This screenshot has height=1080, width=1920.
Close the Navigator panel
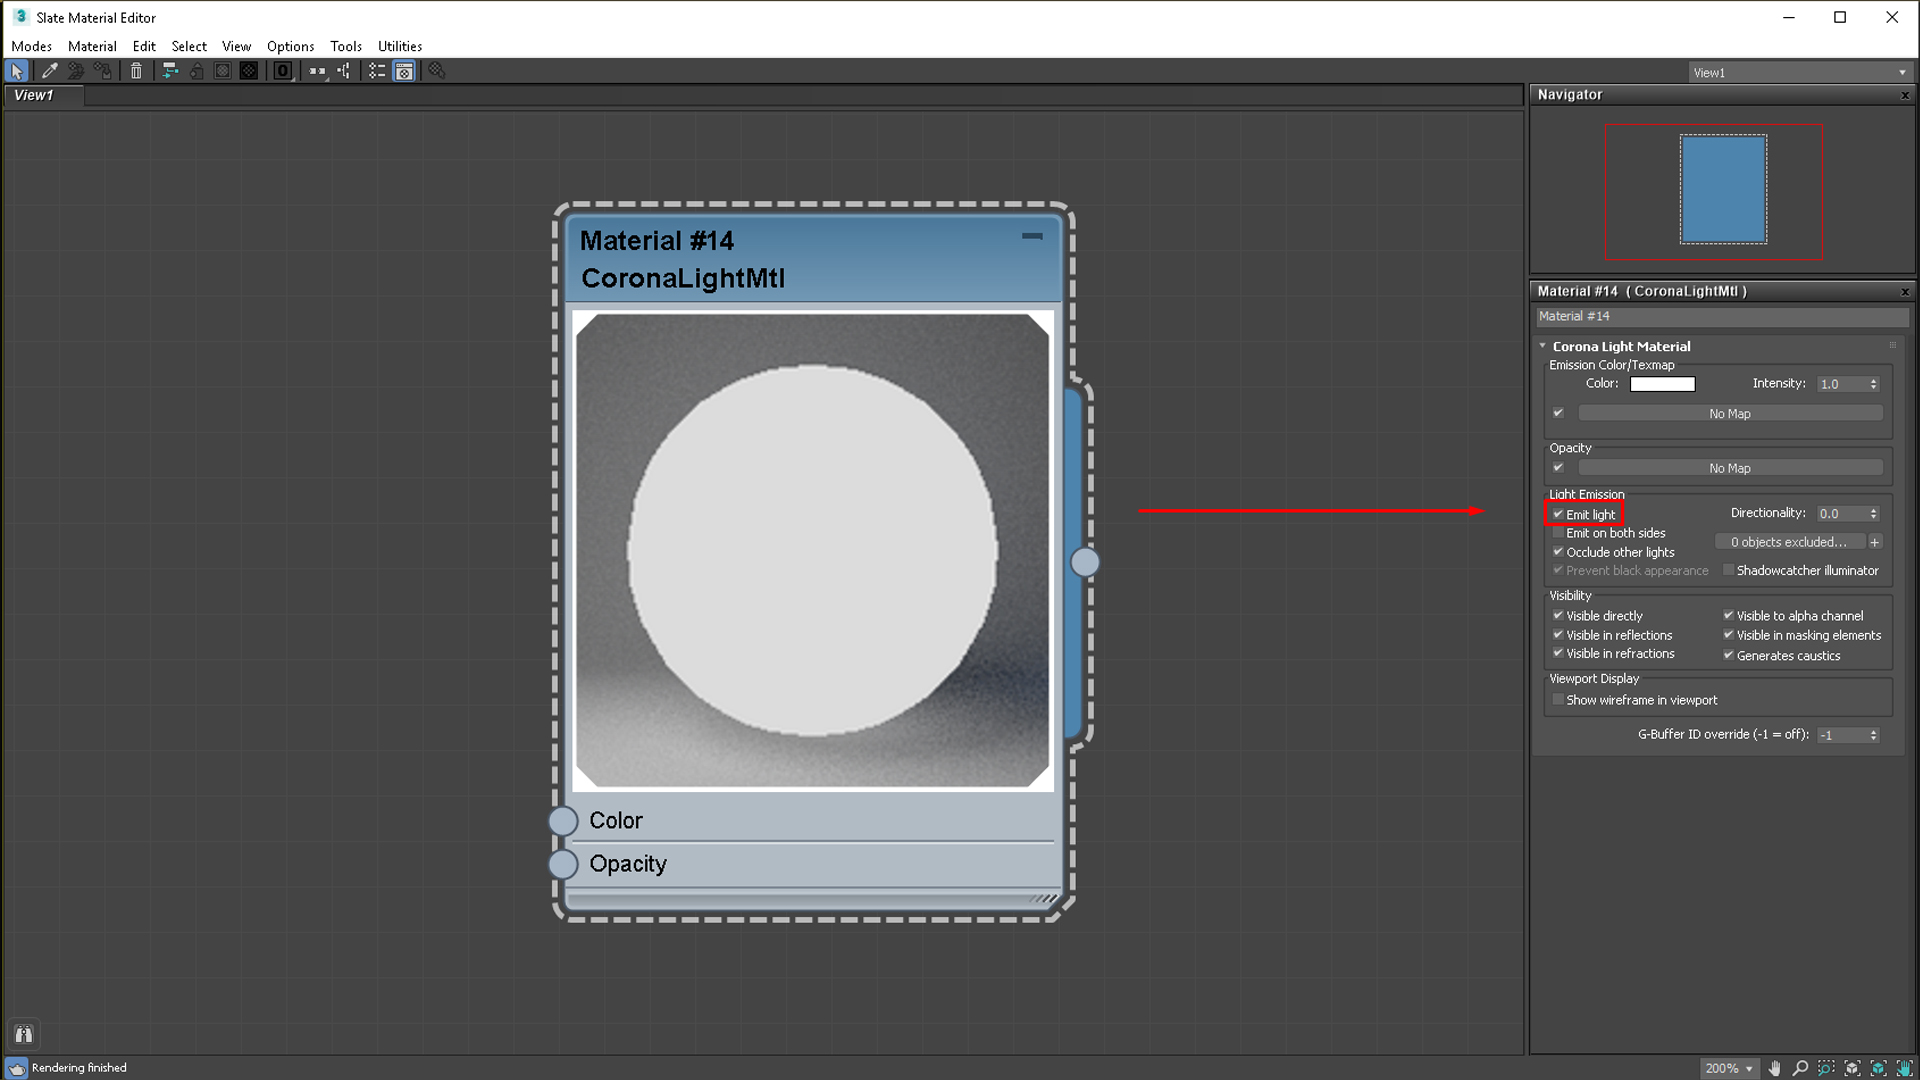tap(1905, 95)
